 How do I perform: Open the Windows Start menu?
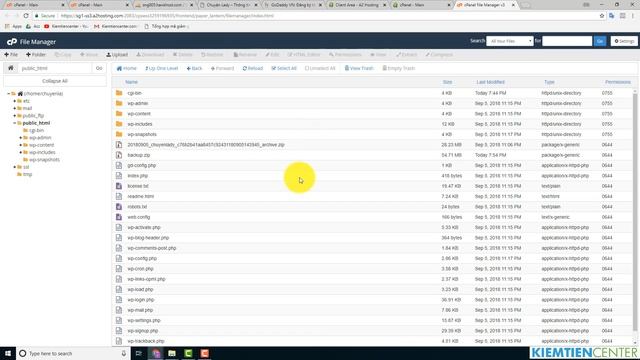[x=8, y=353]
